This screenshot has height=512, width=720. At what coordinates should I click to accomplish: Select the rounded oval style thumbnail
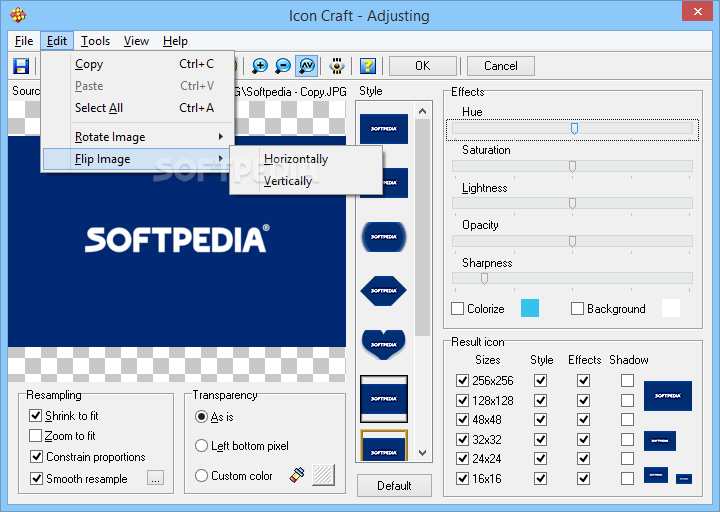tap(384, 236)
